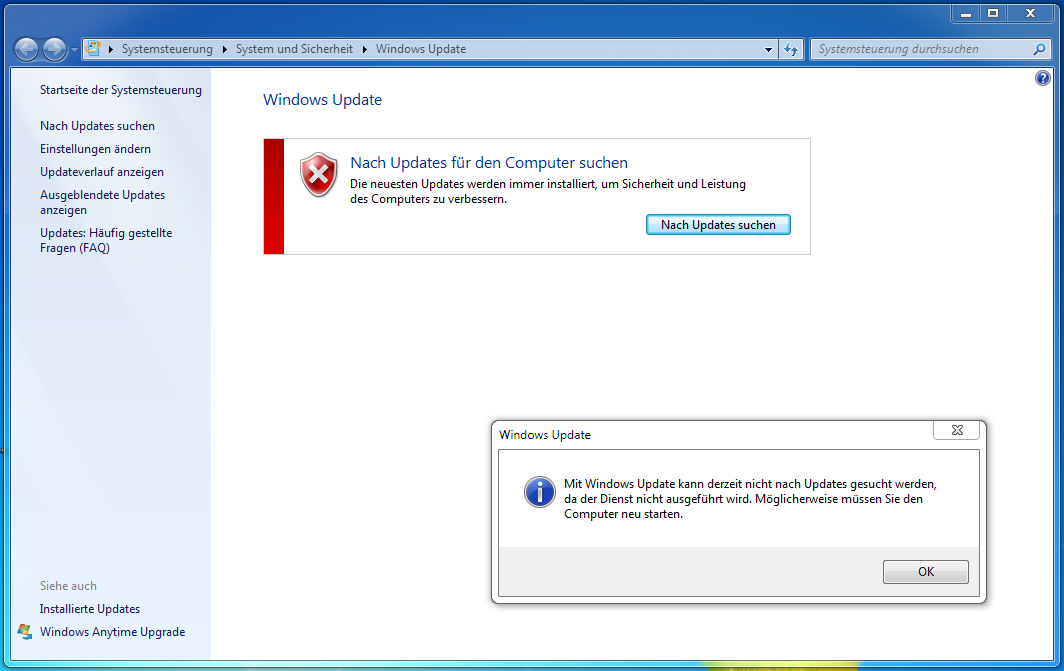The image size is (1064, 671).
Task: Open Ausgeblendete Updates anzeigen link
Action: [x=102, y=202]
